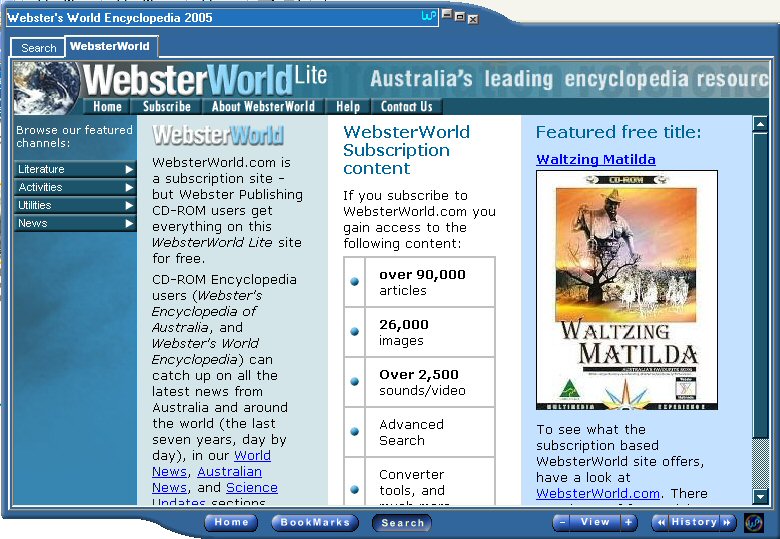Click the scrollbar up arrow
This screenshot has height=539, width=780.
(760, 124)
